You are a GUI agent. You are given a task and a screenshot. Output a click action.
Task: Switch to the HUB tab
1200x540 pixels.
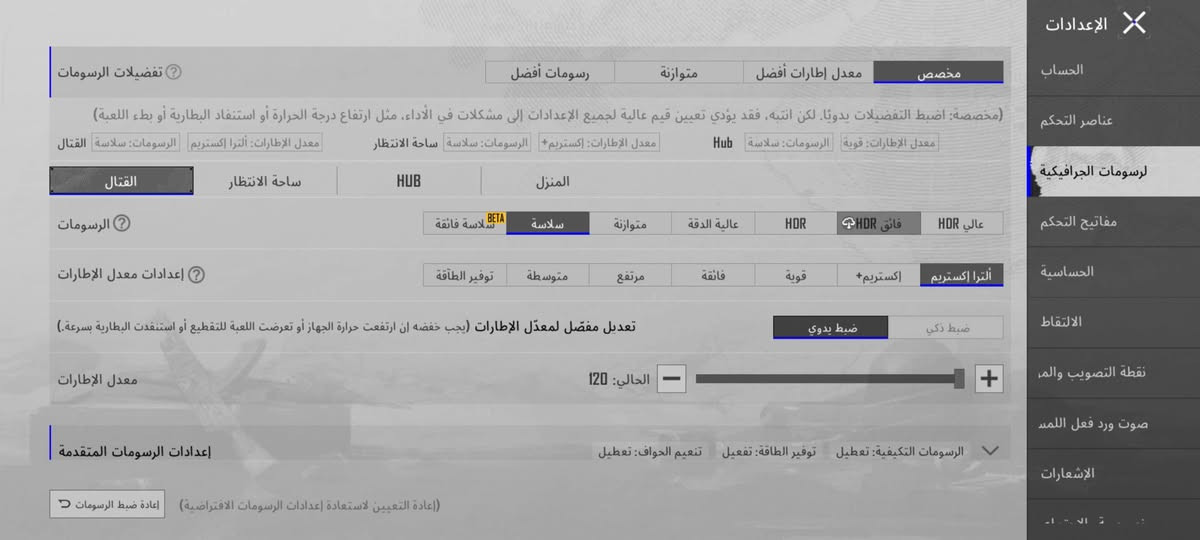(x=409, y=181)
